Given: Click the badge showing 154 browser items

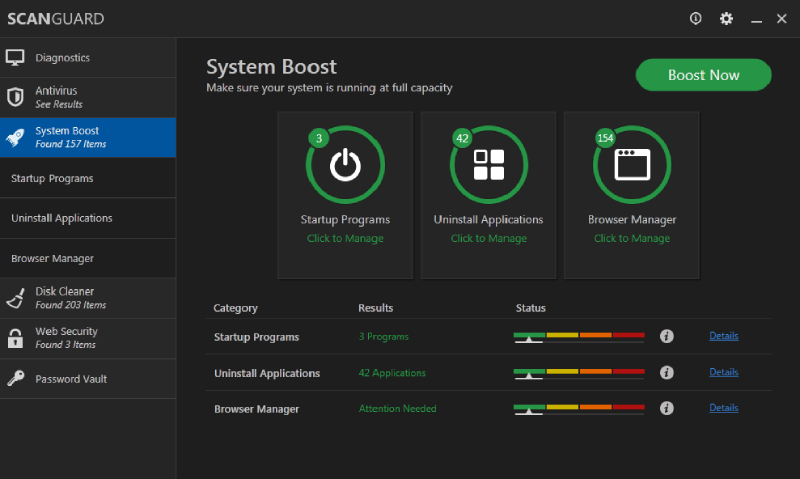Looking at the screenshot, I should [605, 138].
